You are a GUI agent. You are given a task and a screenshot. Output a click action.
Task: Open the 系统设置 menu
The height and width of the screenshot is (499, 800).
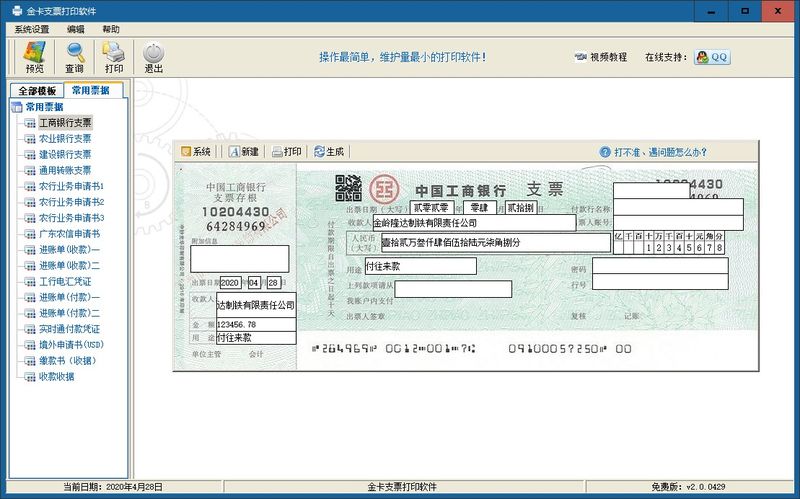tap(32, 29)
